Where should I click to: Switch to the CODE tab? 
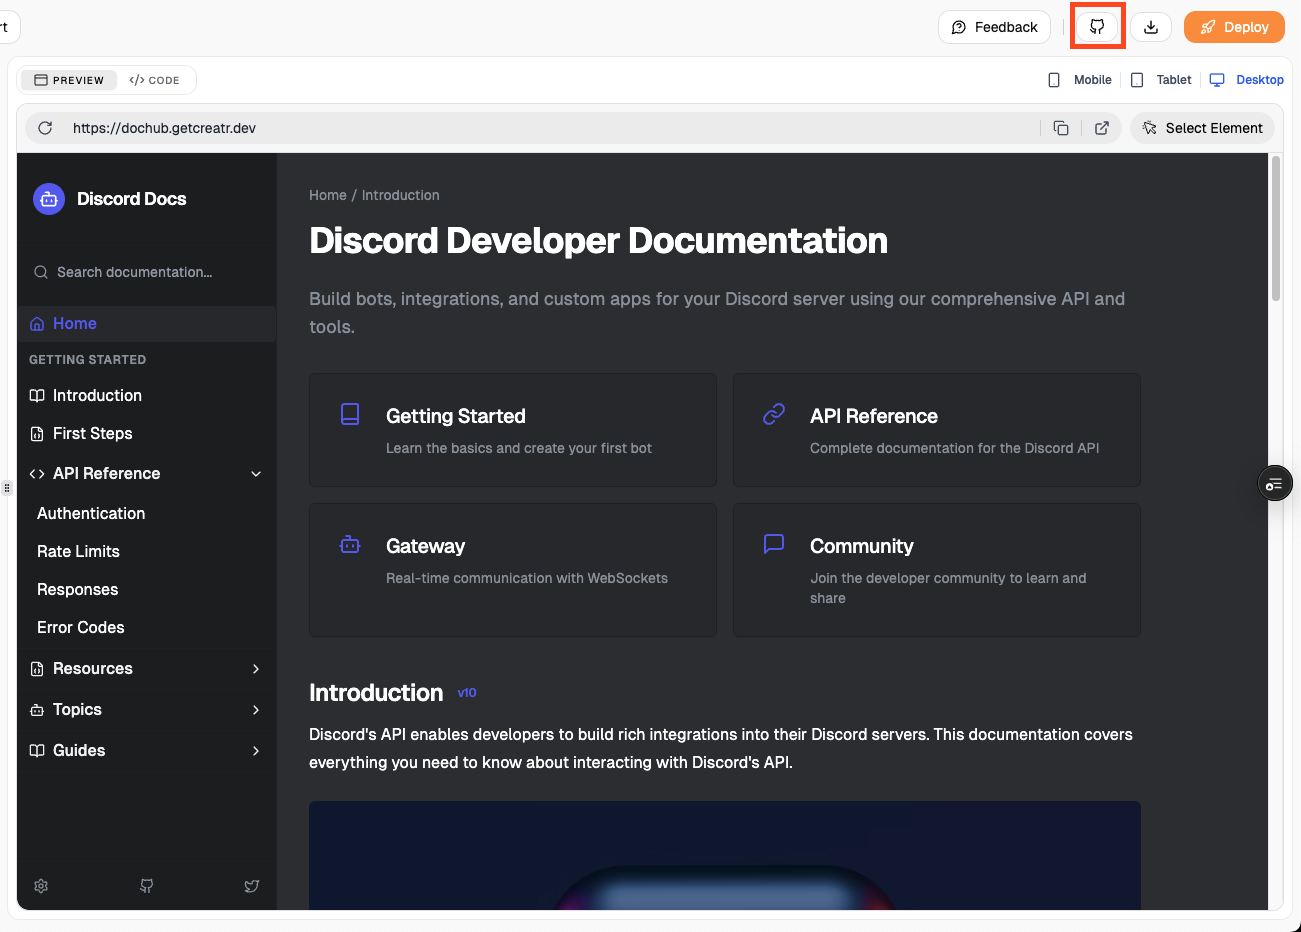click(155, 79)
